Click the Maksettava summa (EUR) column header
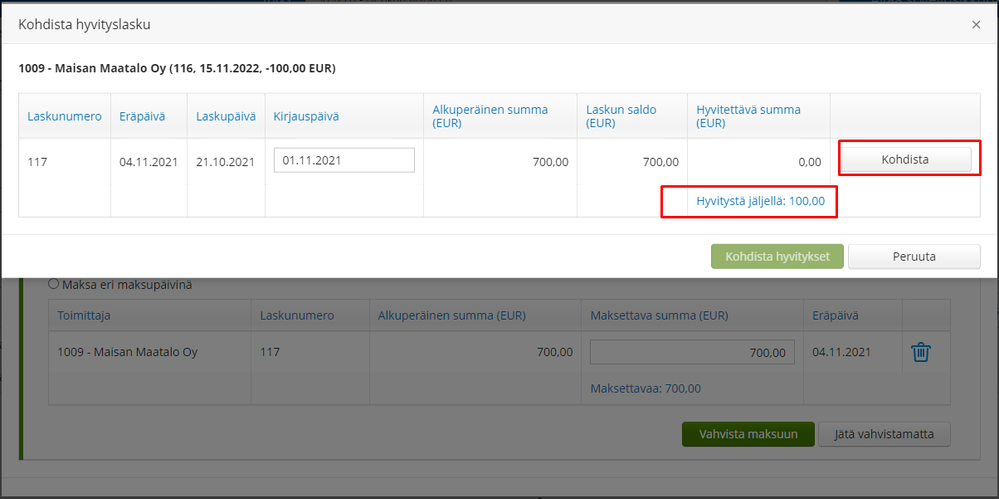Screen dimensions: 999x499 point(659,315)
